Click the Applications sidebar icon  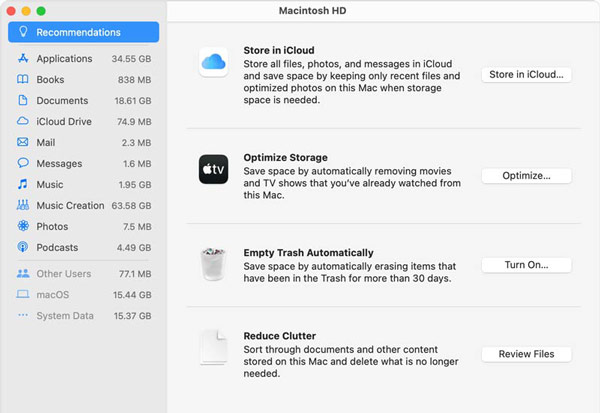tap(23, 58)
